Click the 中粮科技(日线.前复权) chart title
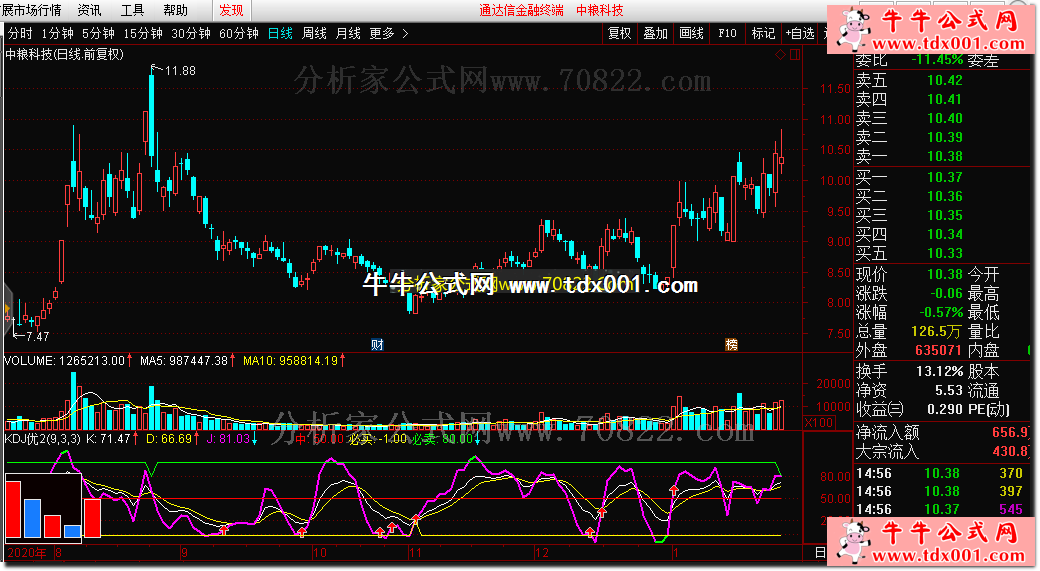The width and height of the screenshot is (1040, 571). tap(64, 54)
